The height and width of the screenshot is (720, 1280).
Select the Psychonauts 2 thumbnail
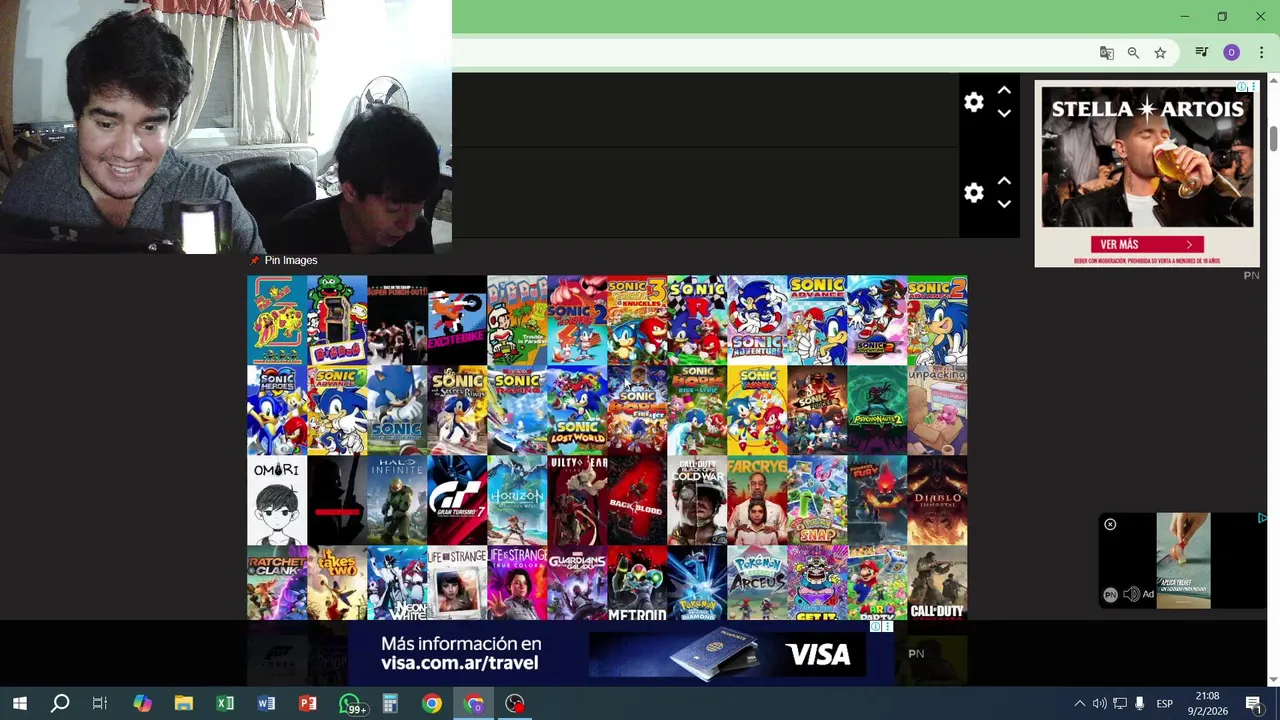point(877,410)
